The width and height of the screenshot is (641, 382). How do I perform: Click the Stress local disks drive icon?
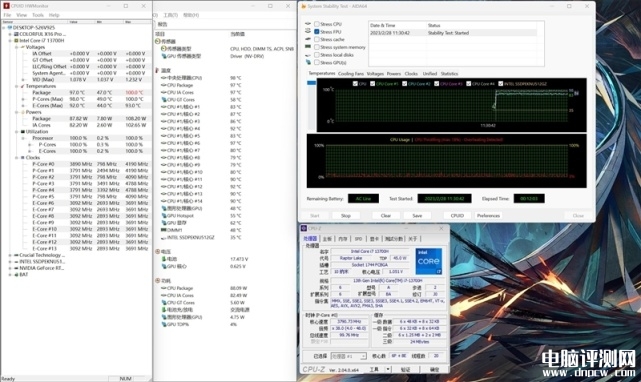(308, 55)
